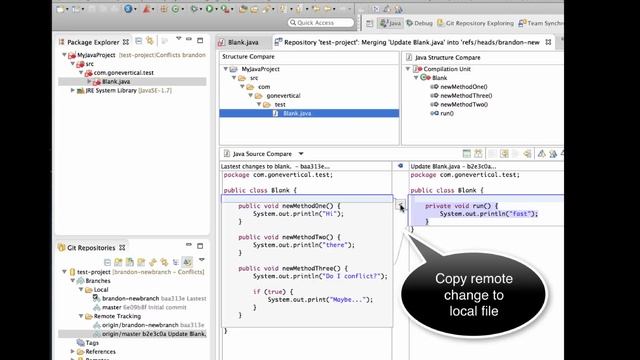The width and height of the screenshot is (640, 360).
Task: Click the blue round S toolbar icon
Action: coord(128,9)
